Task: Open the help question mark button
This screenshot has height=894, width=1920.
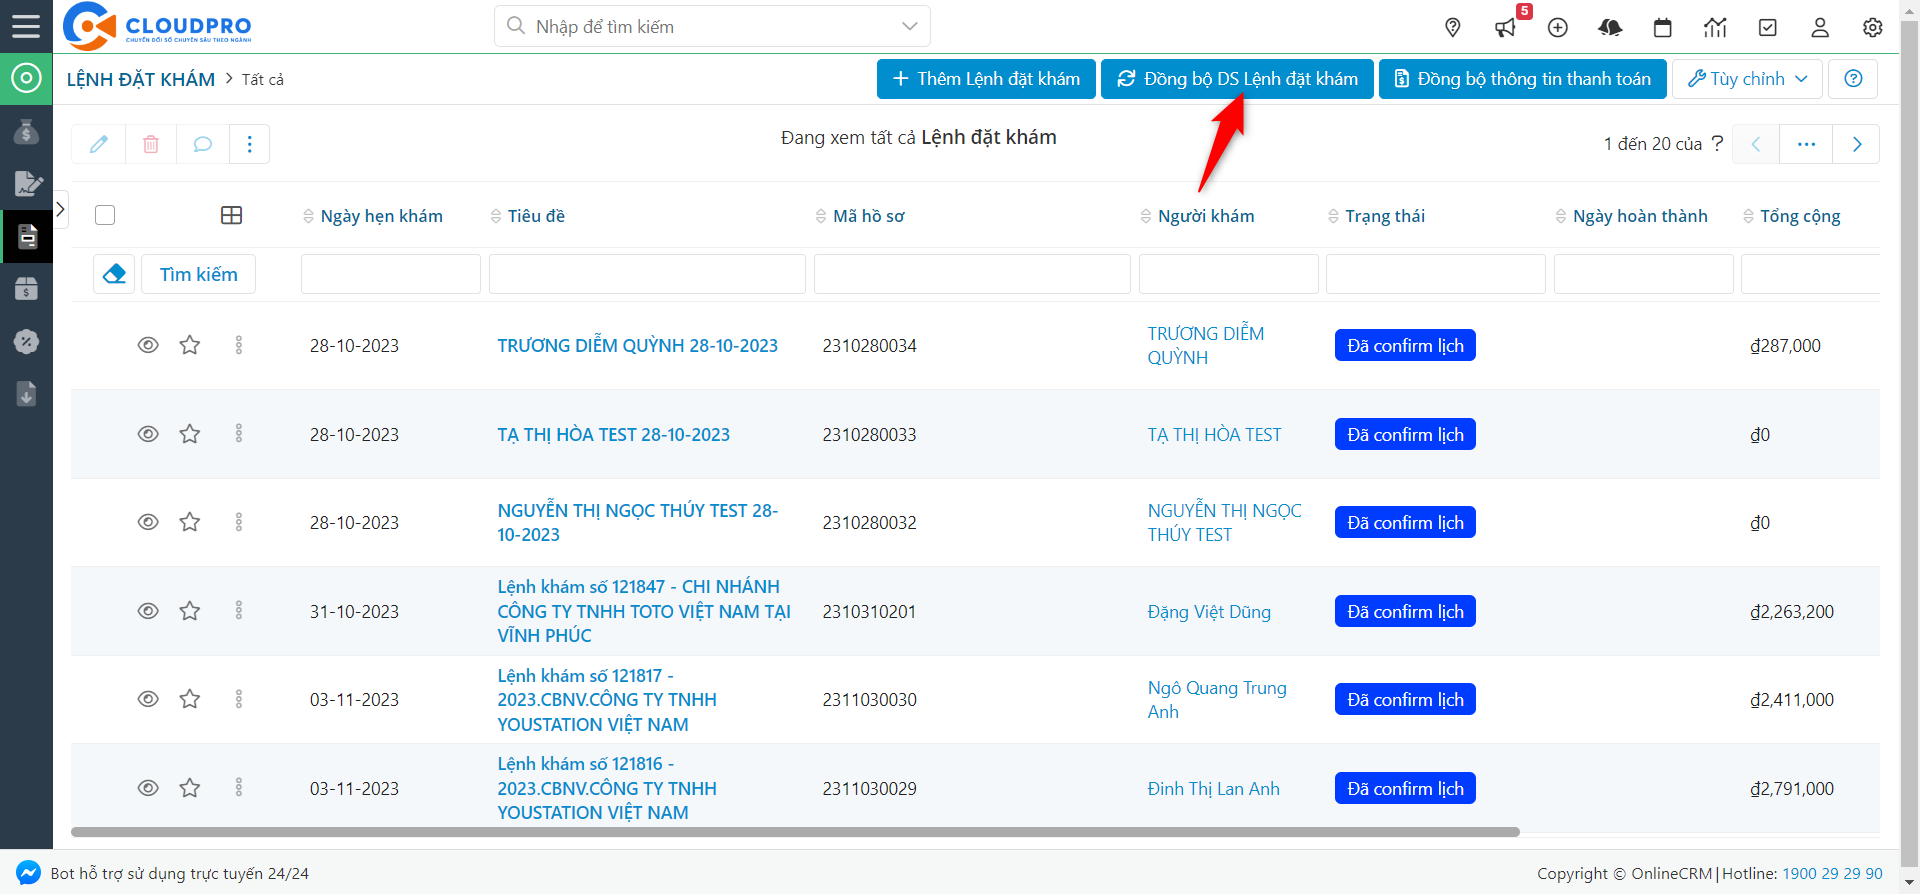Action: click(1853, 79)
